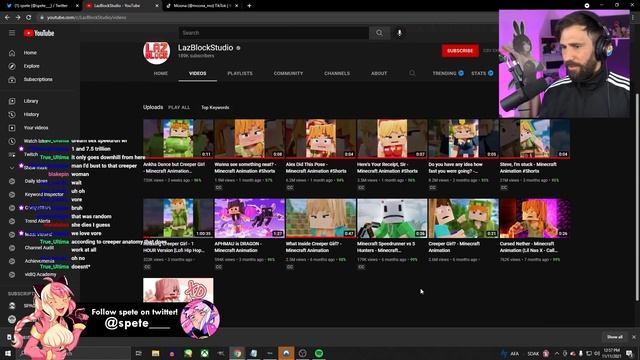Click the YouTube logo
Screen dimensions: 640x360
[x=39, y=33]
